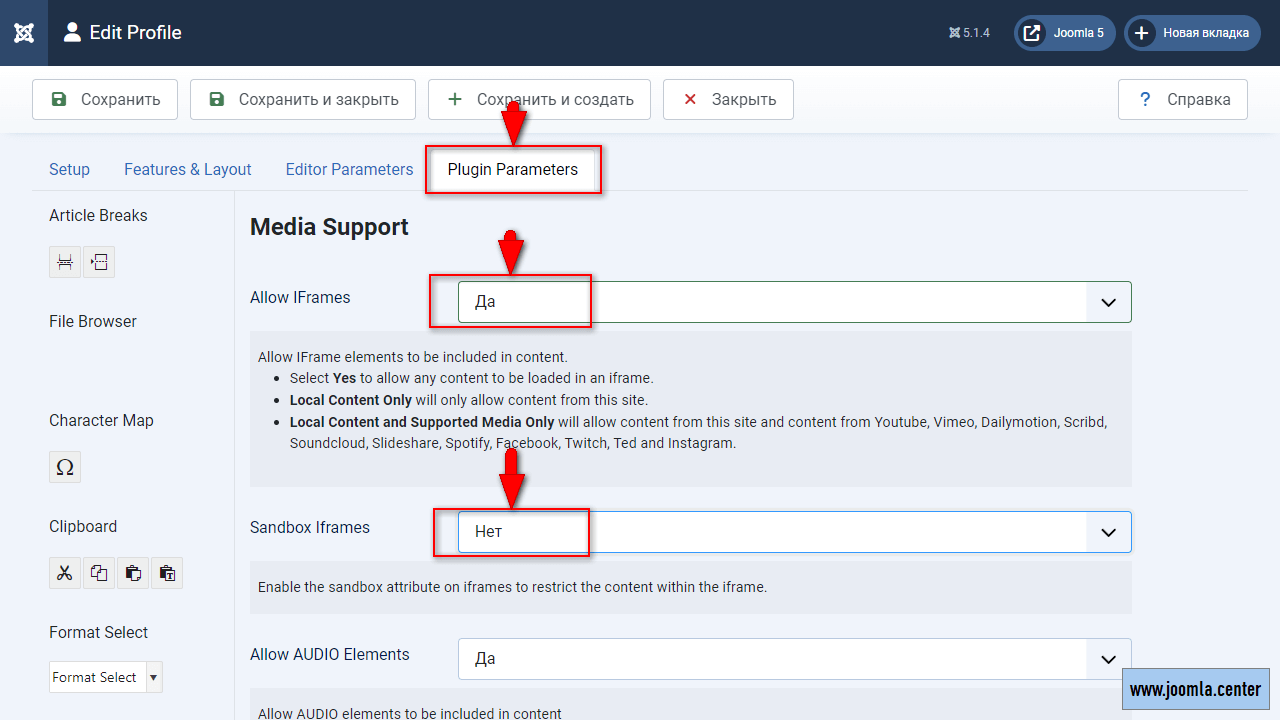Click the Сохранить button

pyautogui.click(x=105, y=100)
